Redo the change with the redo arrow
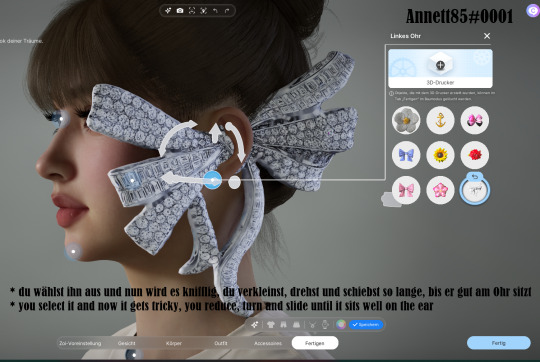This screenshot has width=540, height=362. point(227,11)
